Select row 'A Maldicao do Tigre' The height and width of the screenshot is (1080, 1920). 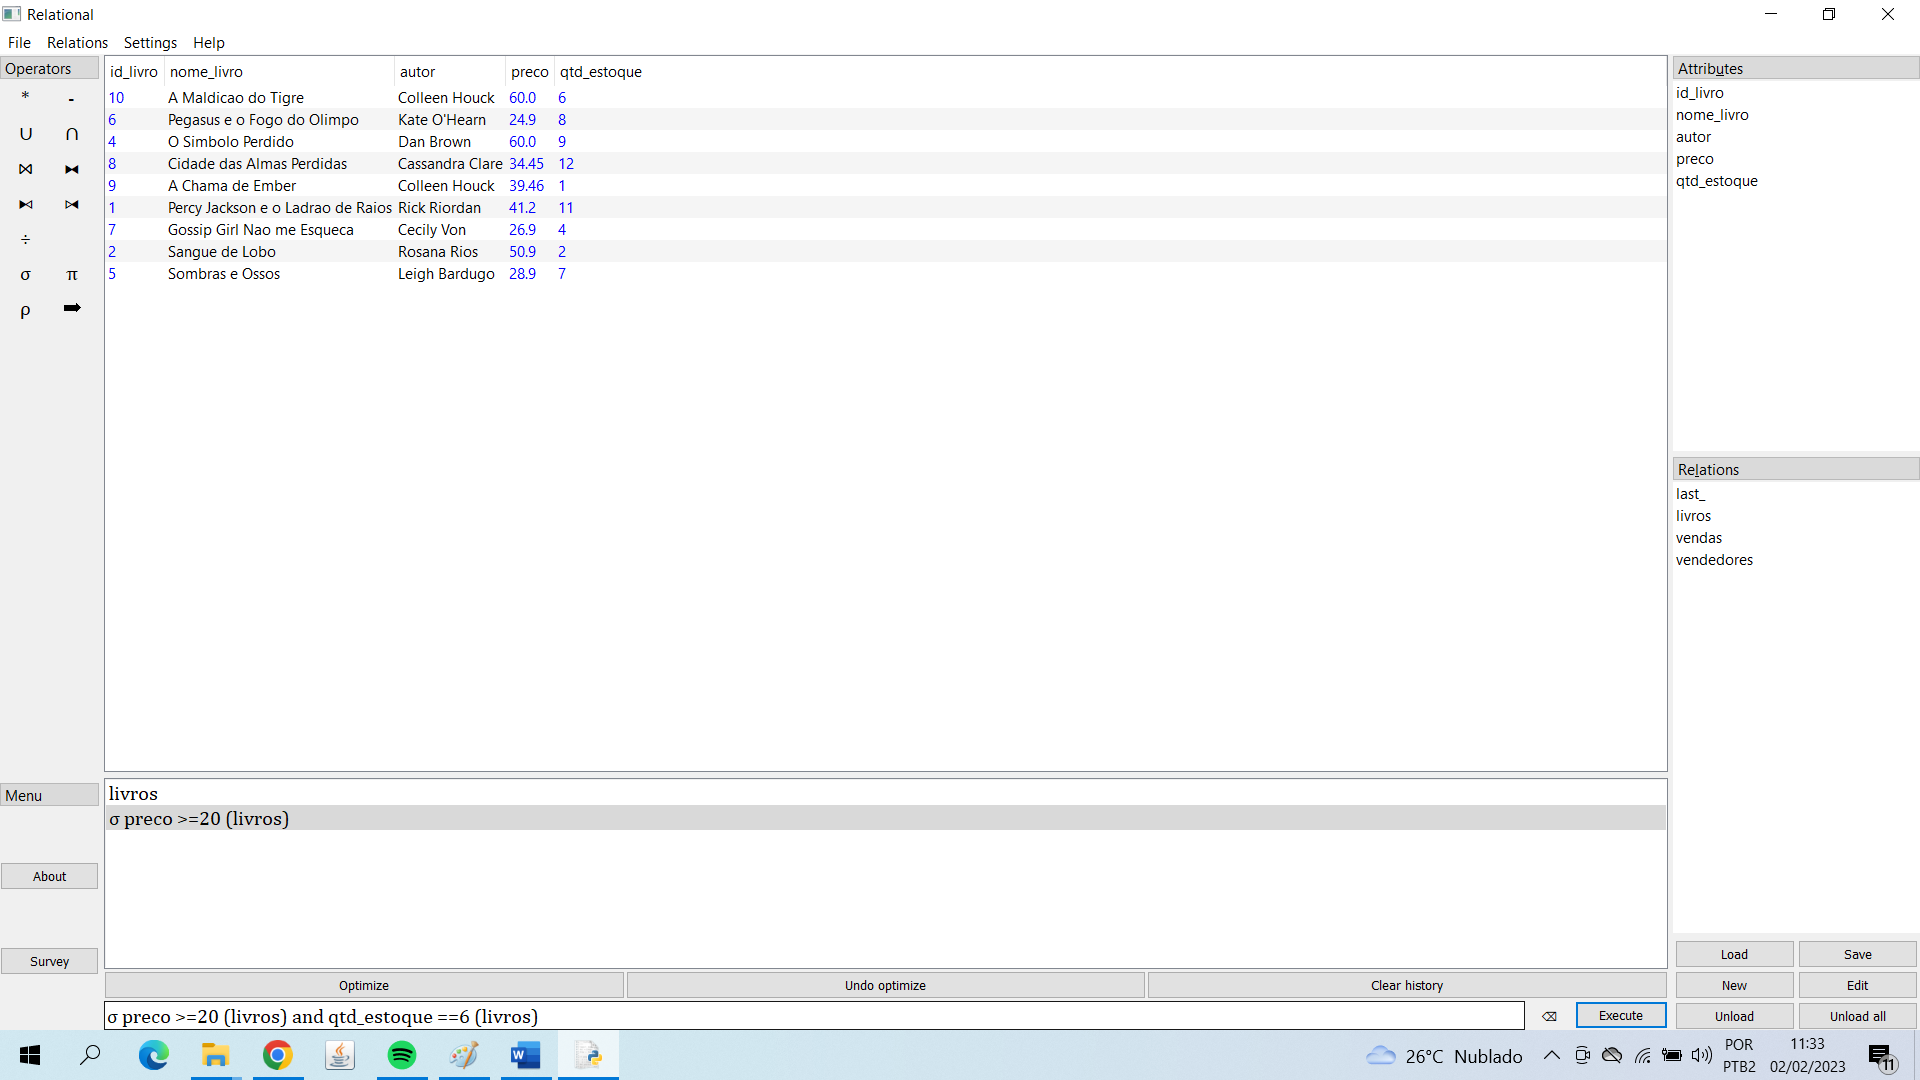tap(885, 98)
